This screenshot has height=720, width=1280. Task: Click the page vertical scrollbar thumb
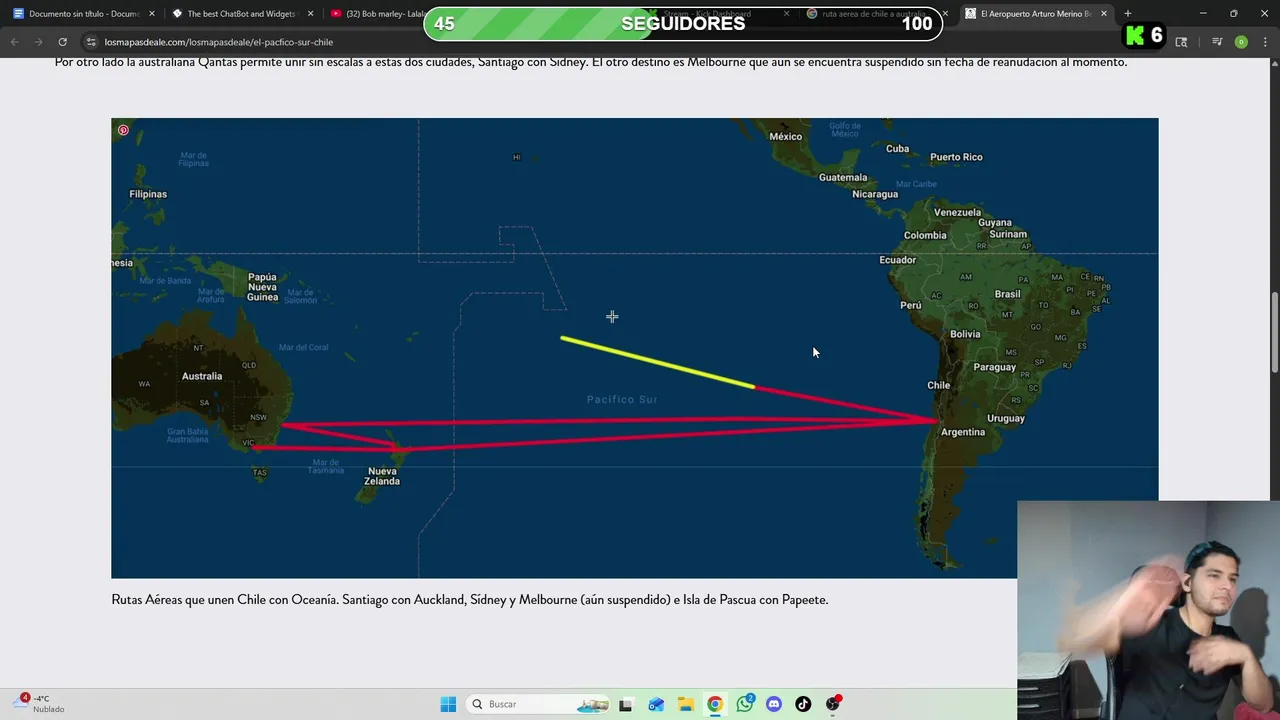[1274, 332]
